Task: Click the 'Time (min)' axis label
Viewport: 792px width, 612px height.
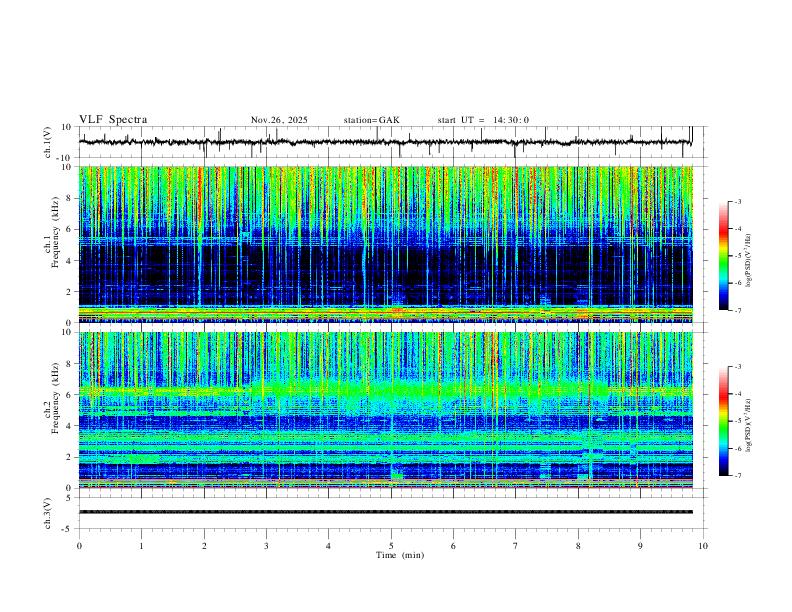Action: click(x=400, y=555)
